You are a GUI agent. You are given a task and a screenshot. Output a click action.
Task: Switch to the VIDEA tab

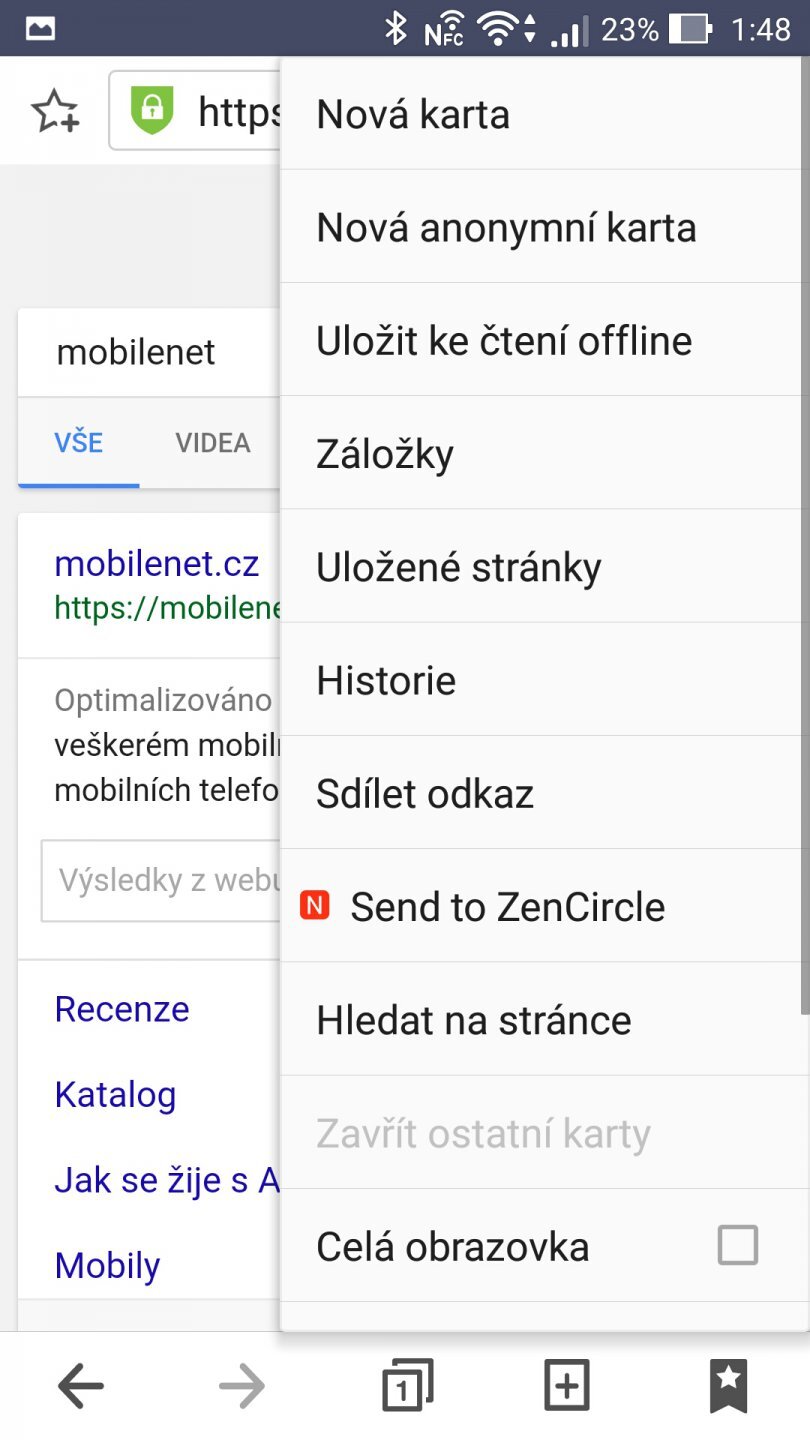pyautogui.click(x=213, y=443)
